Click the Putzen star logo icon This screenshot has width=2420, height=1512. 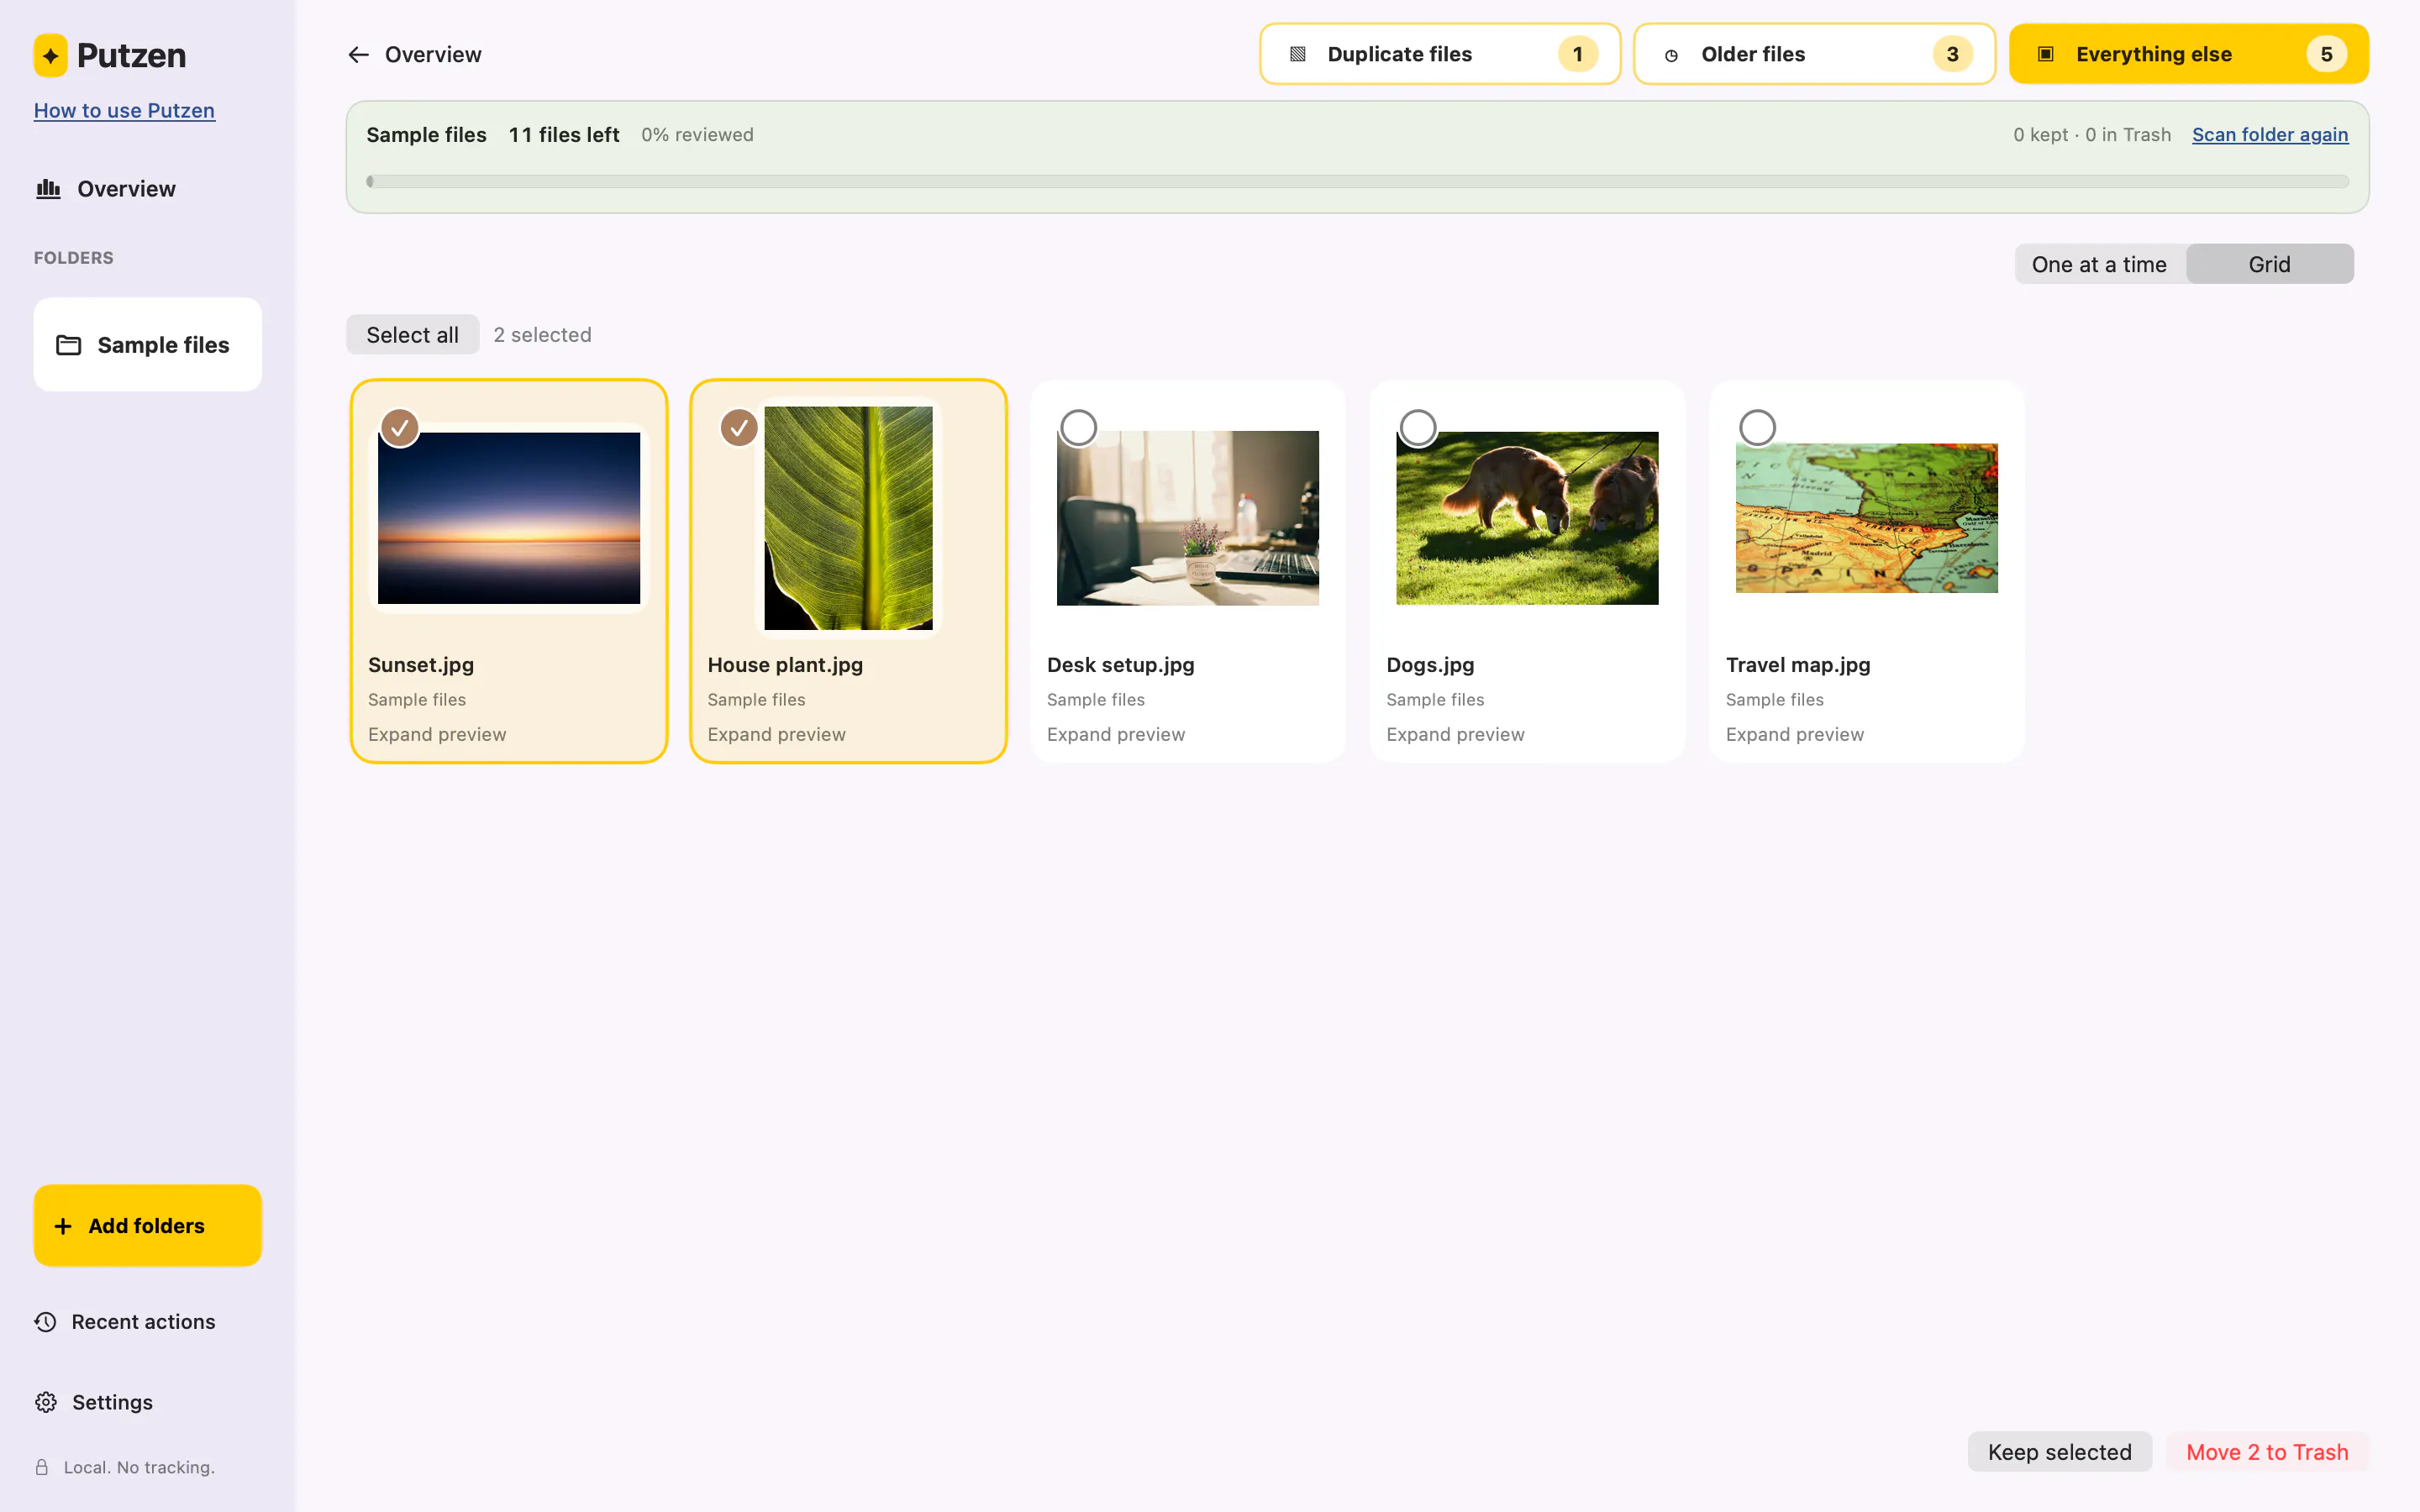[51, 55]
